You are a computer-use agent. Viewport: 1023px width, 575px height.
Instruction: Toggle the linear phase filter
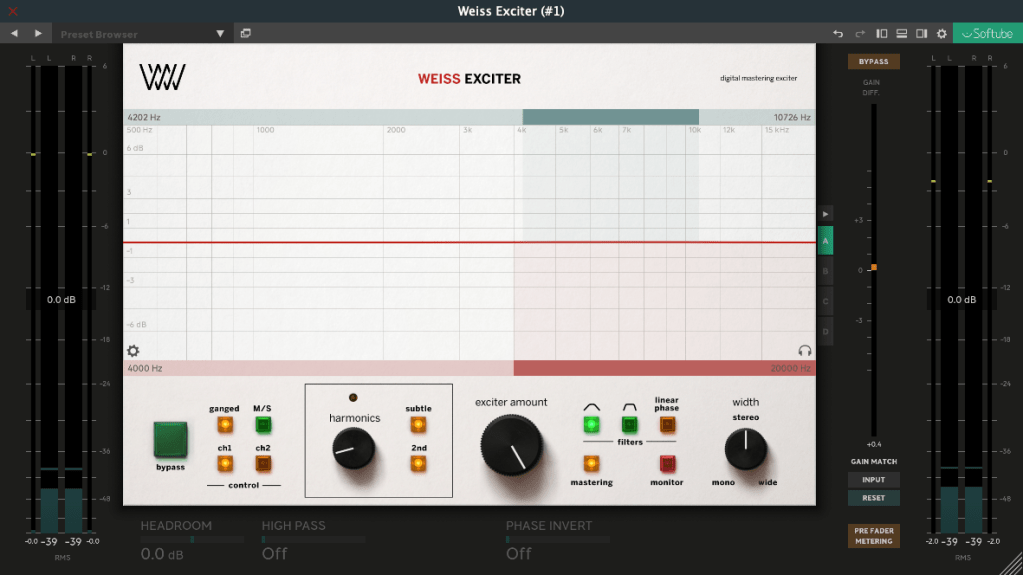pos(667,425)
